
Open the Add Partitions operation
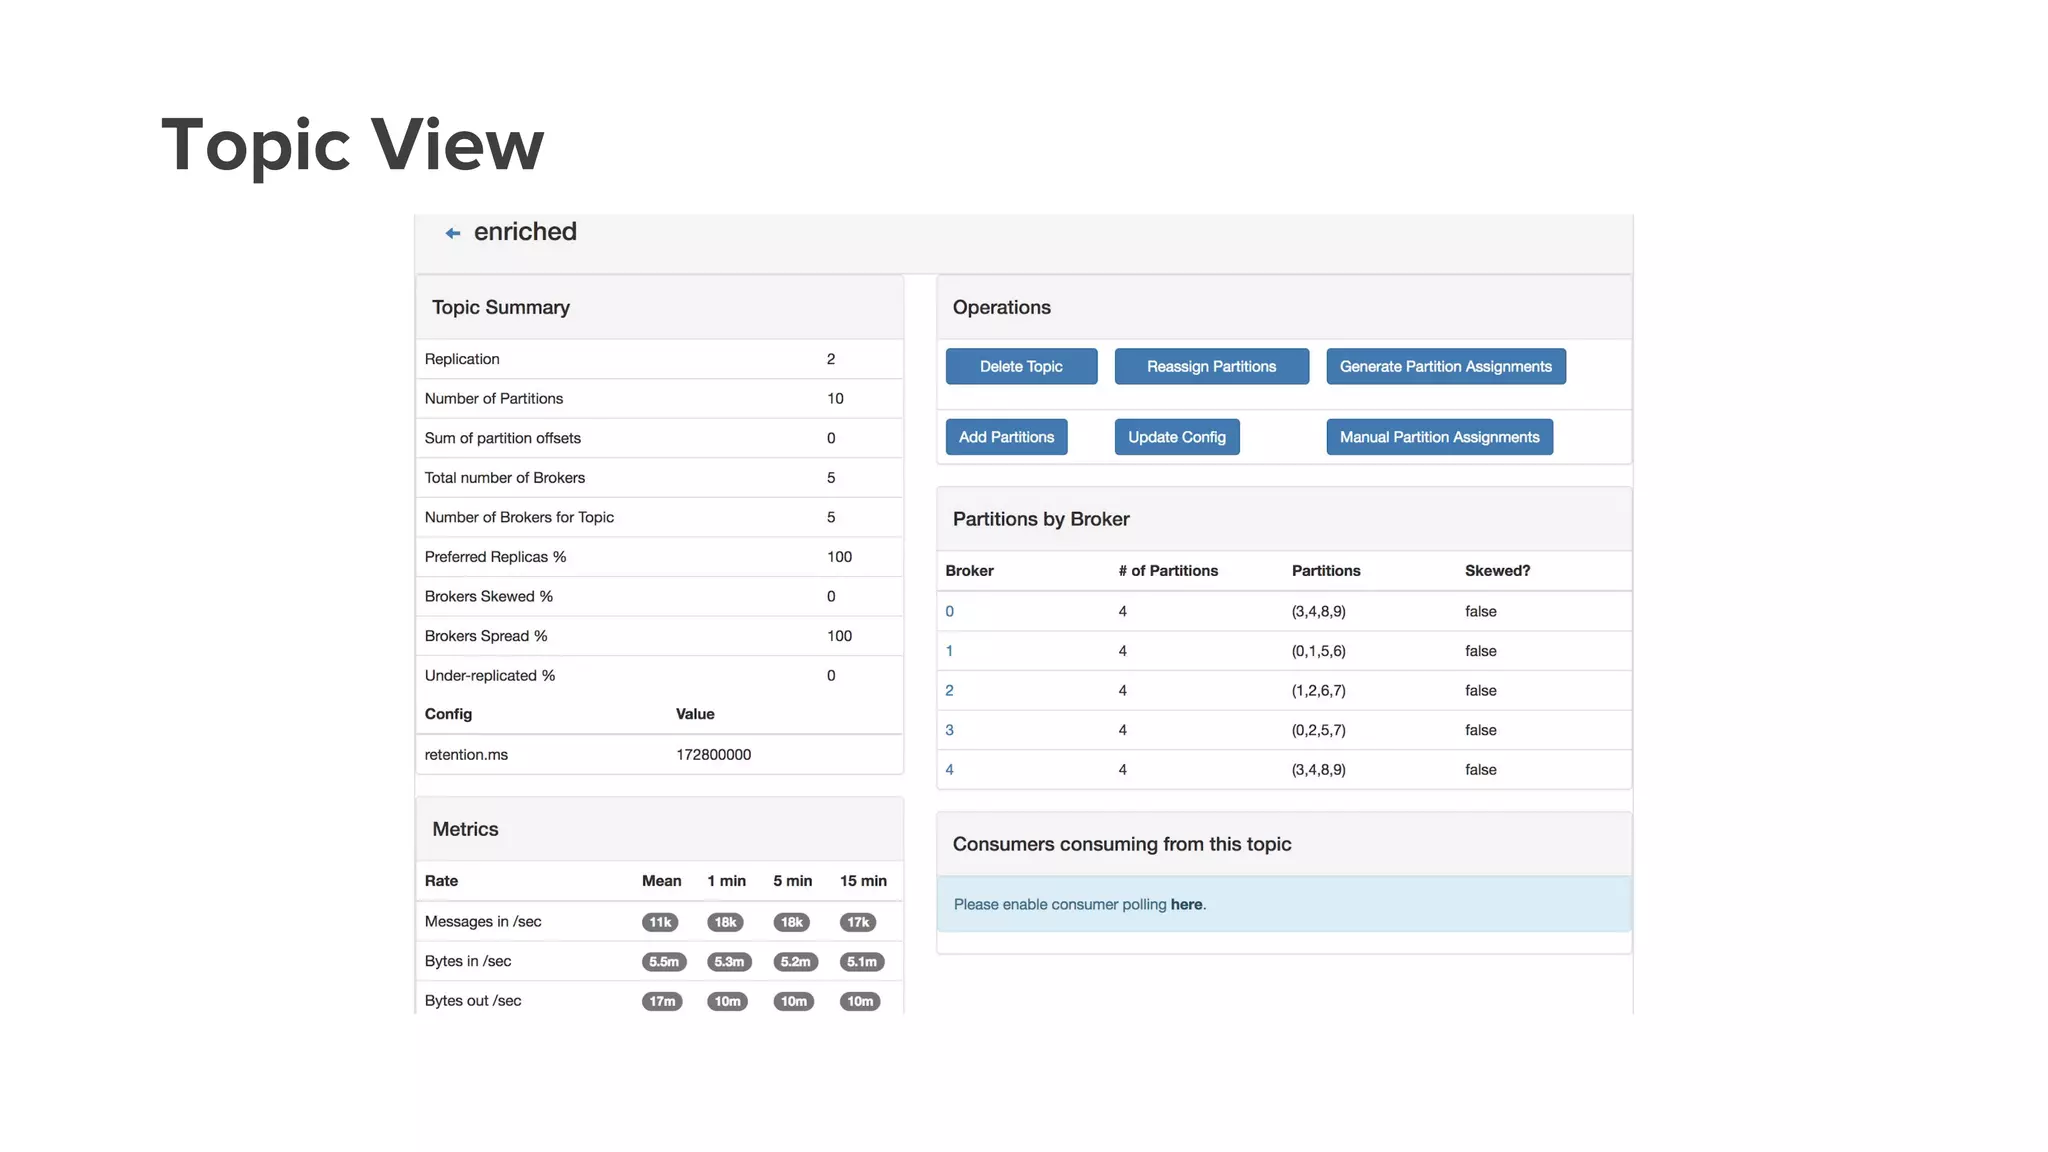point(1006,437)
